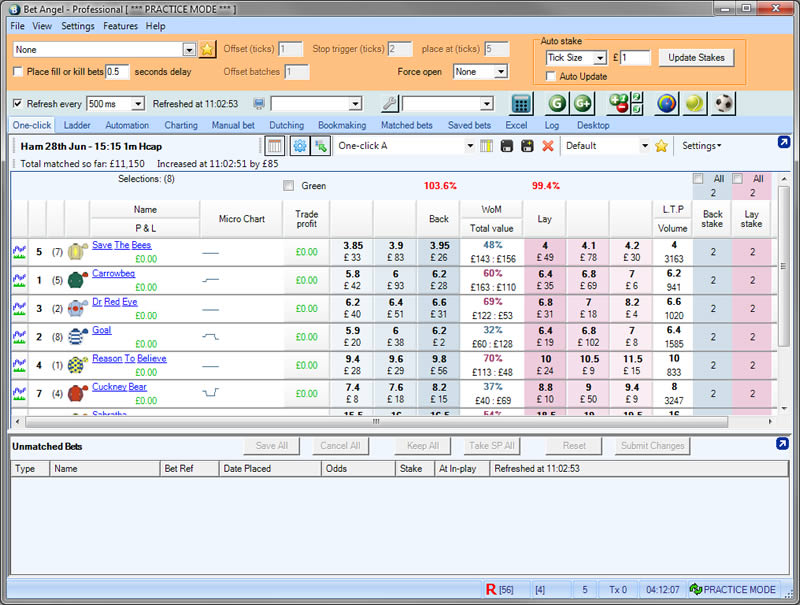Open the blue gear settings icon
Image resolution: width=800 pixels, height=605 pixels.
click(300, 146)
